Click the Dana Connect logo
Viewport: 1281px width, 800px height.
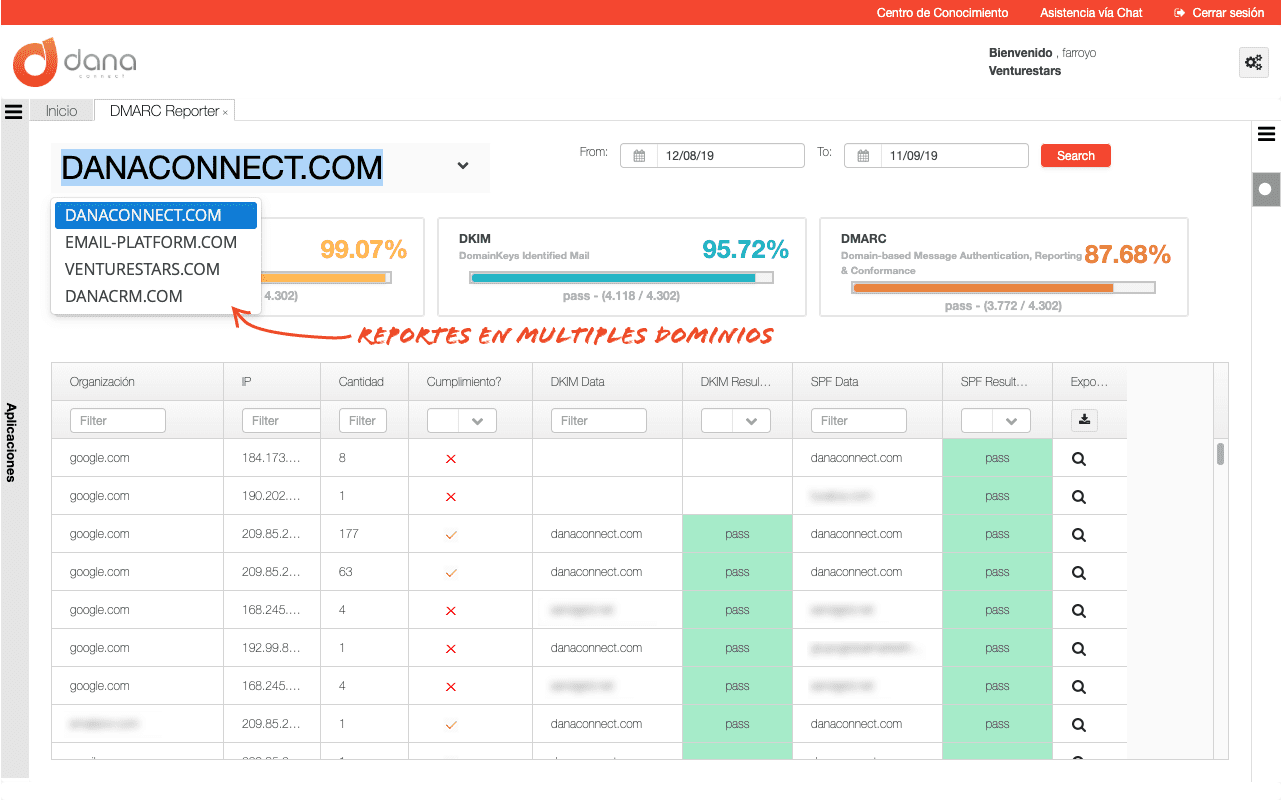(x=75, y=63)
